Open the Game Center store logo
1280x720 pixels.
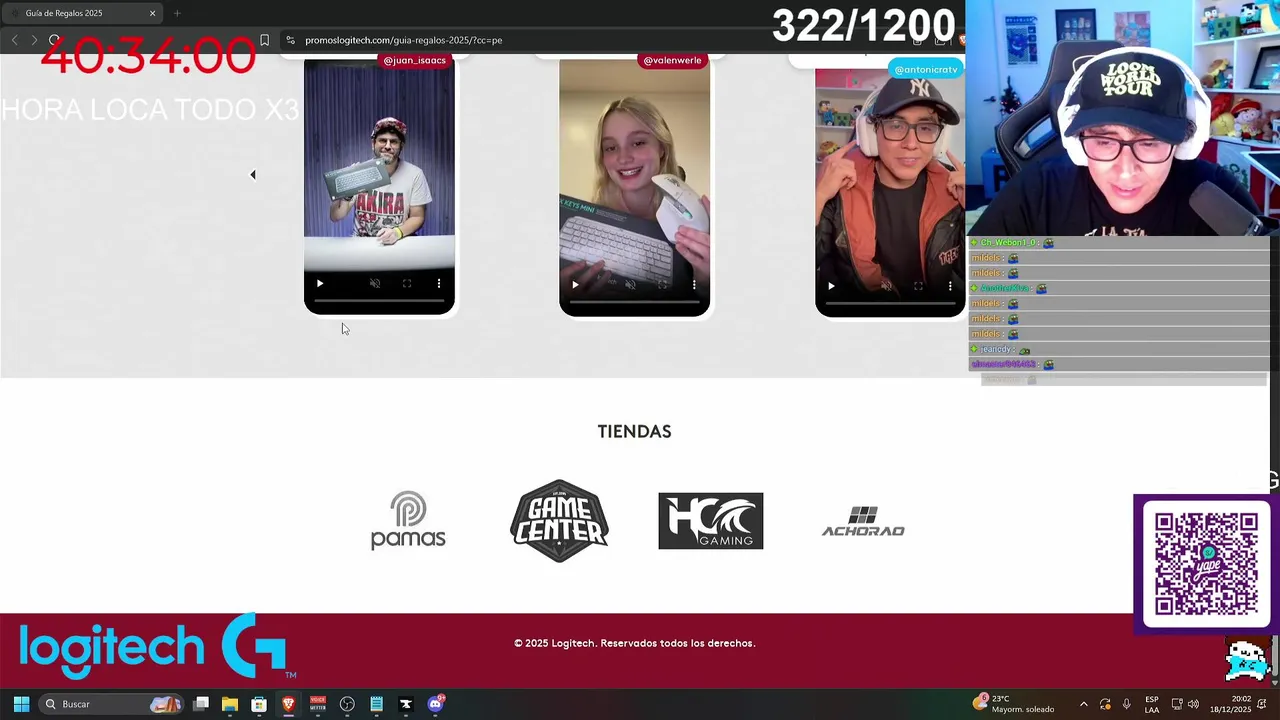pos(559,520)
